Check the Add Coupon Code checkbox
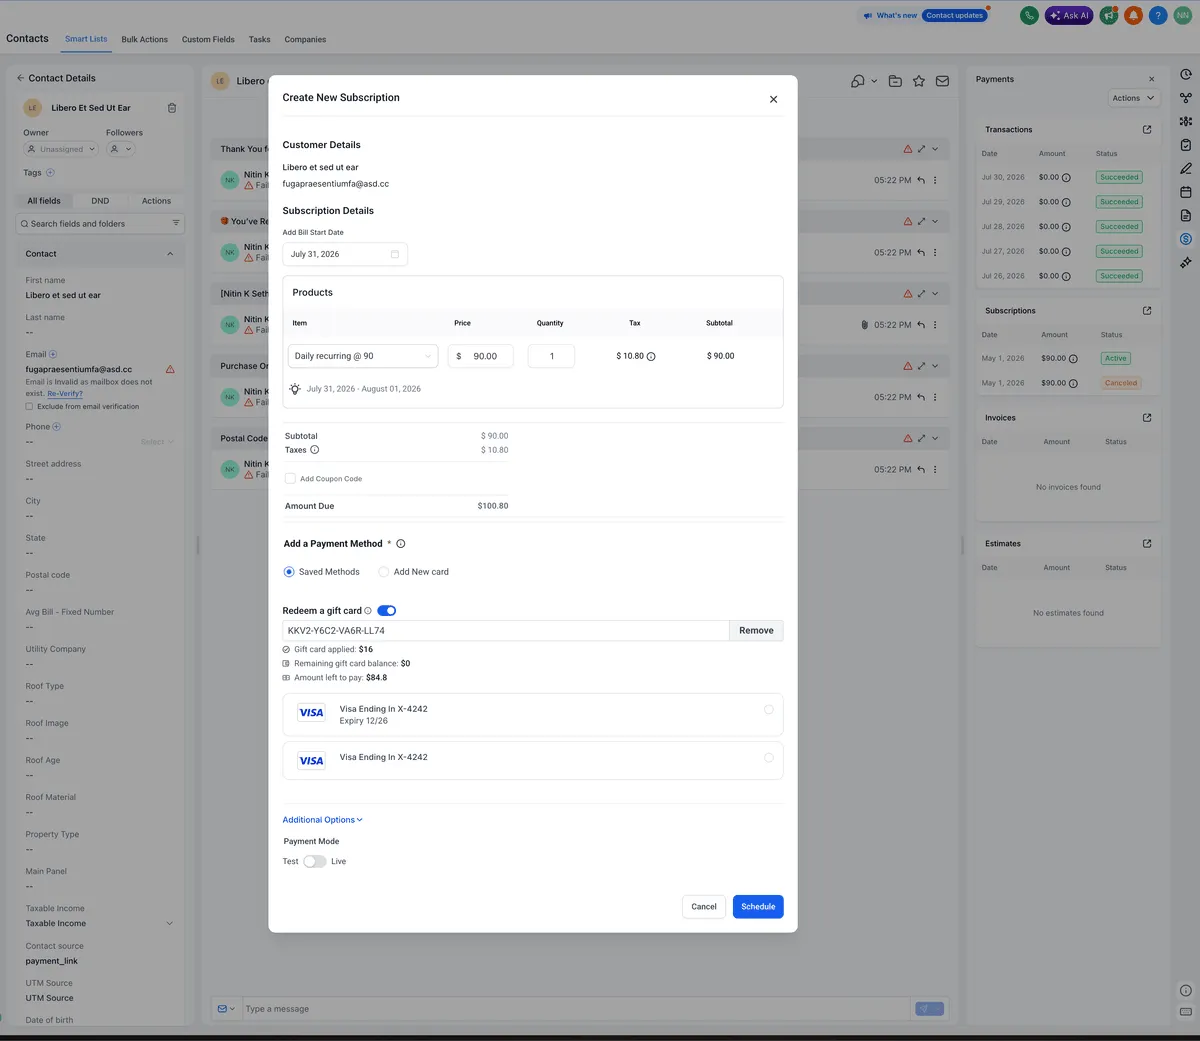 pos(290,478)
